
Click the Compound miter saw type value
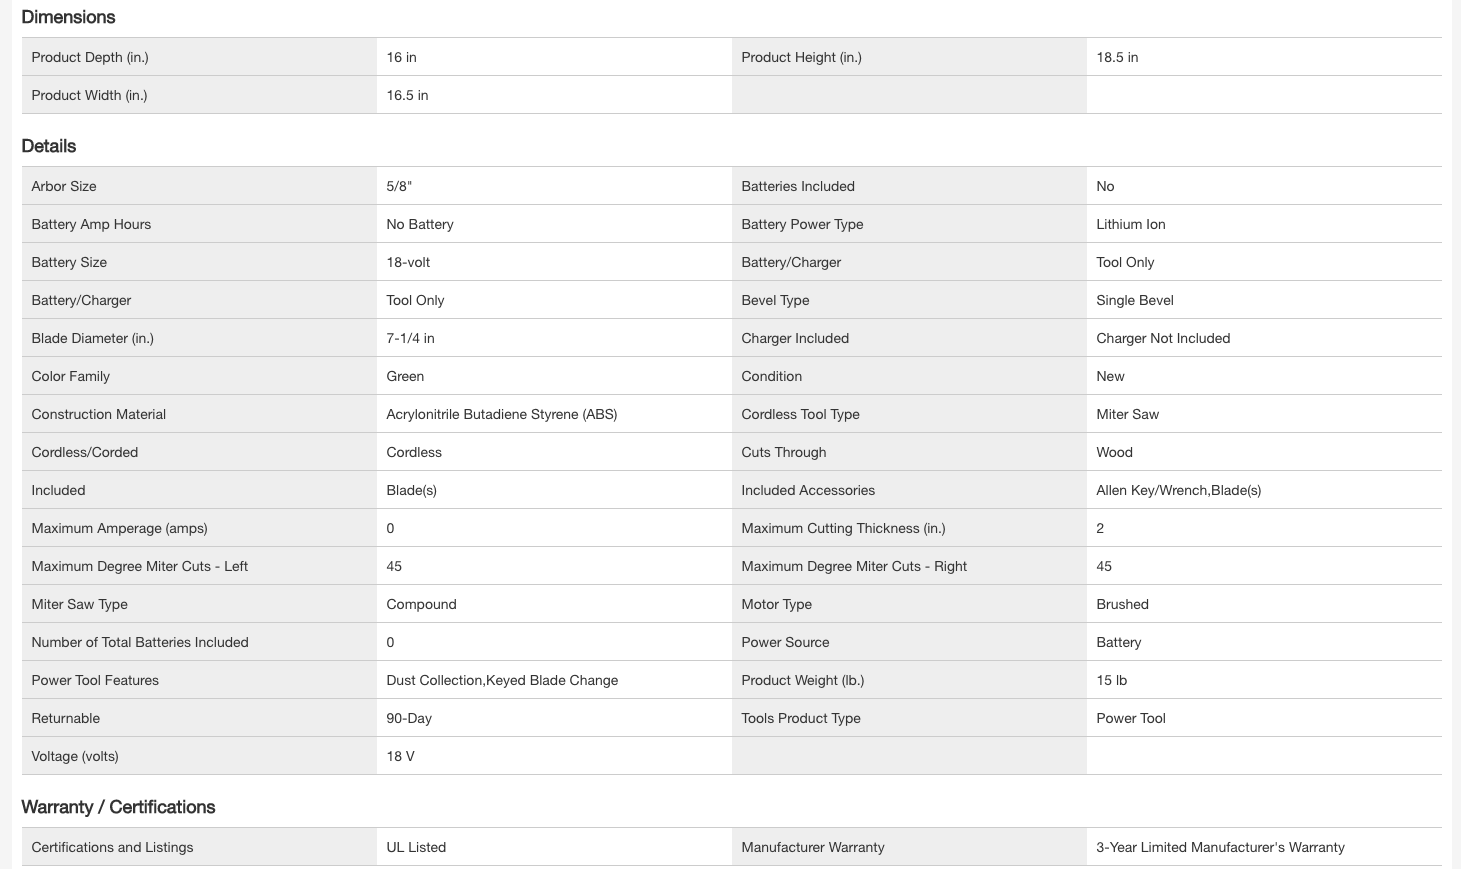[421, 604]
